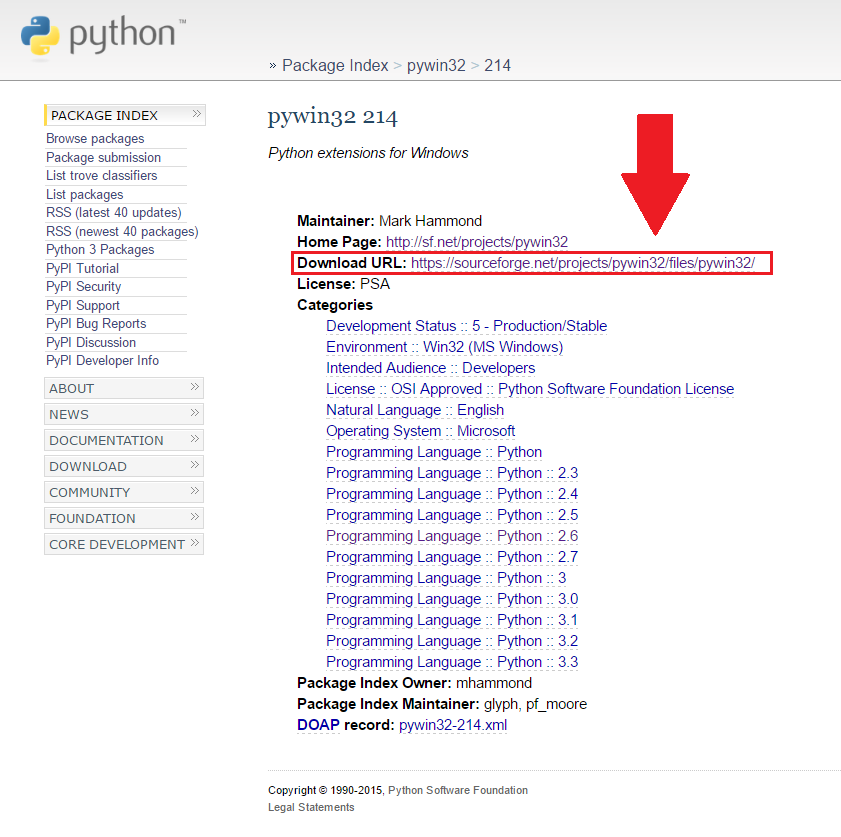Open List trove classifiers

click(101, 176)
